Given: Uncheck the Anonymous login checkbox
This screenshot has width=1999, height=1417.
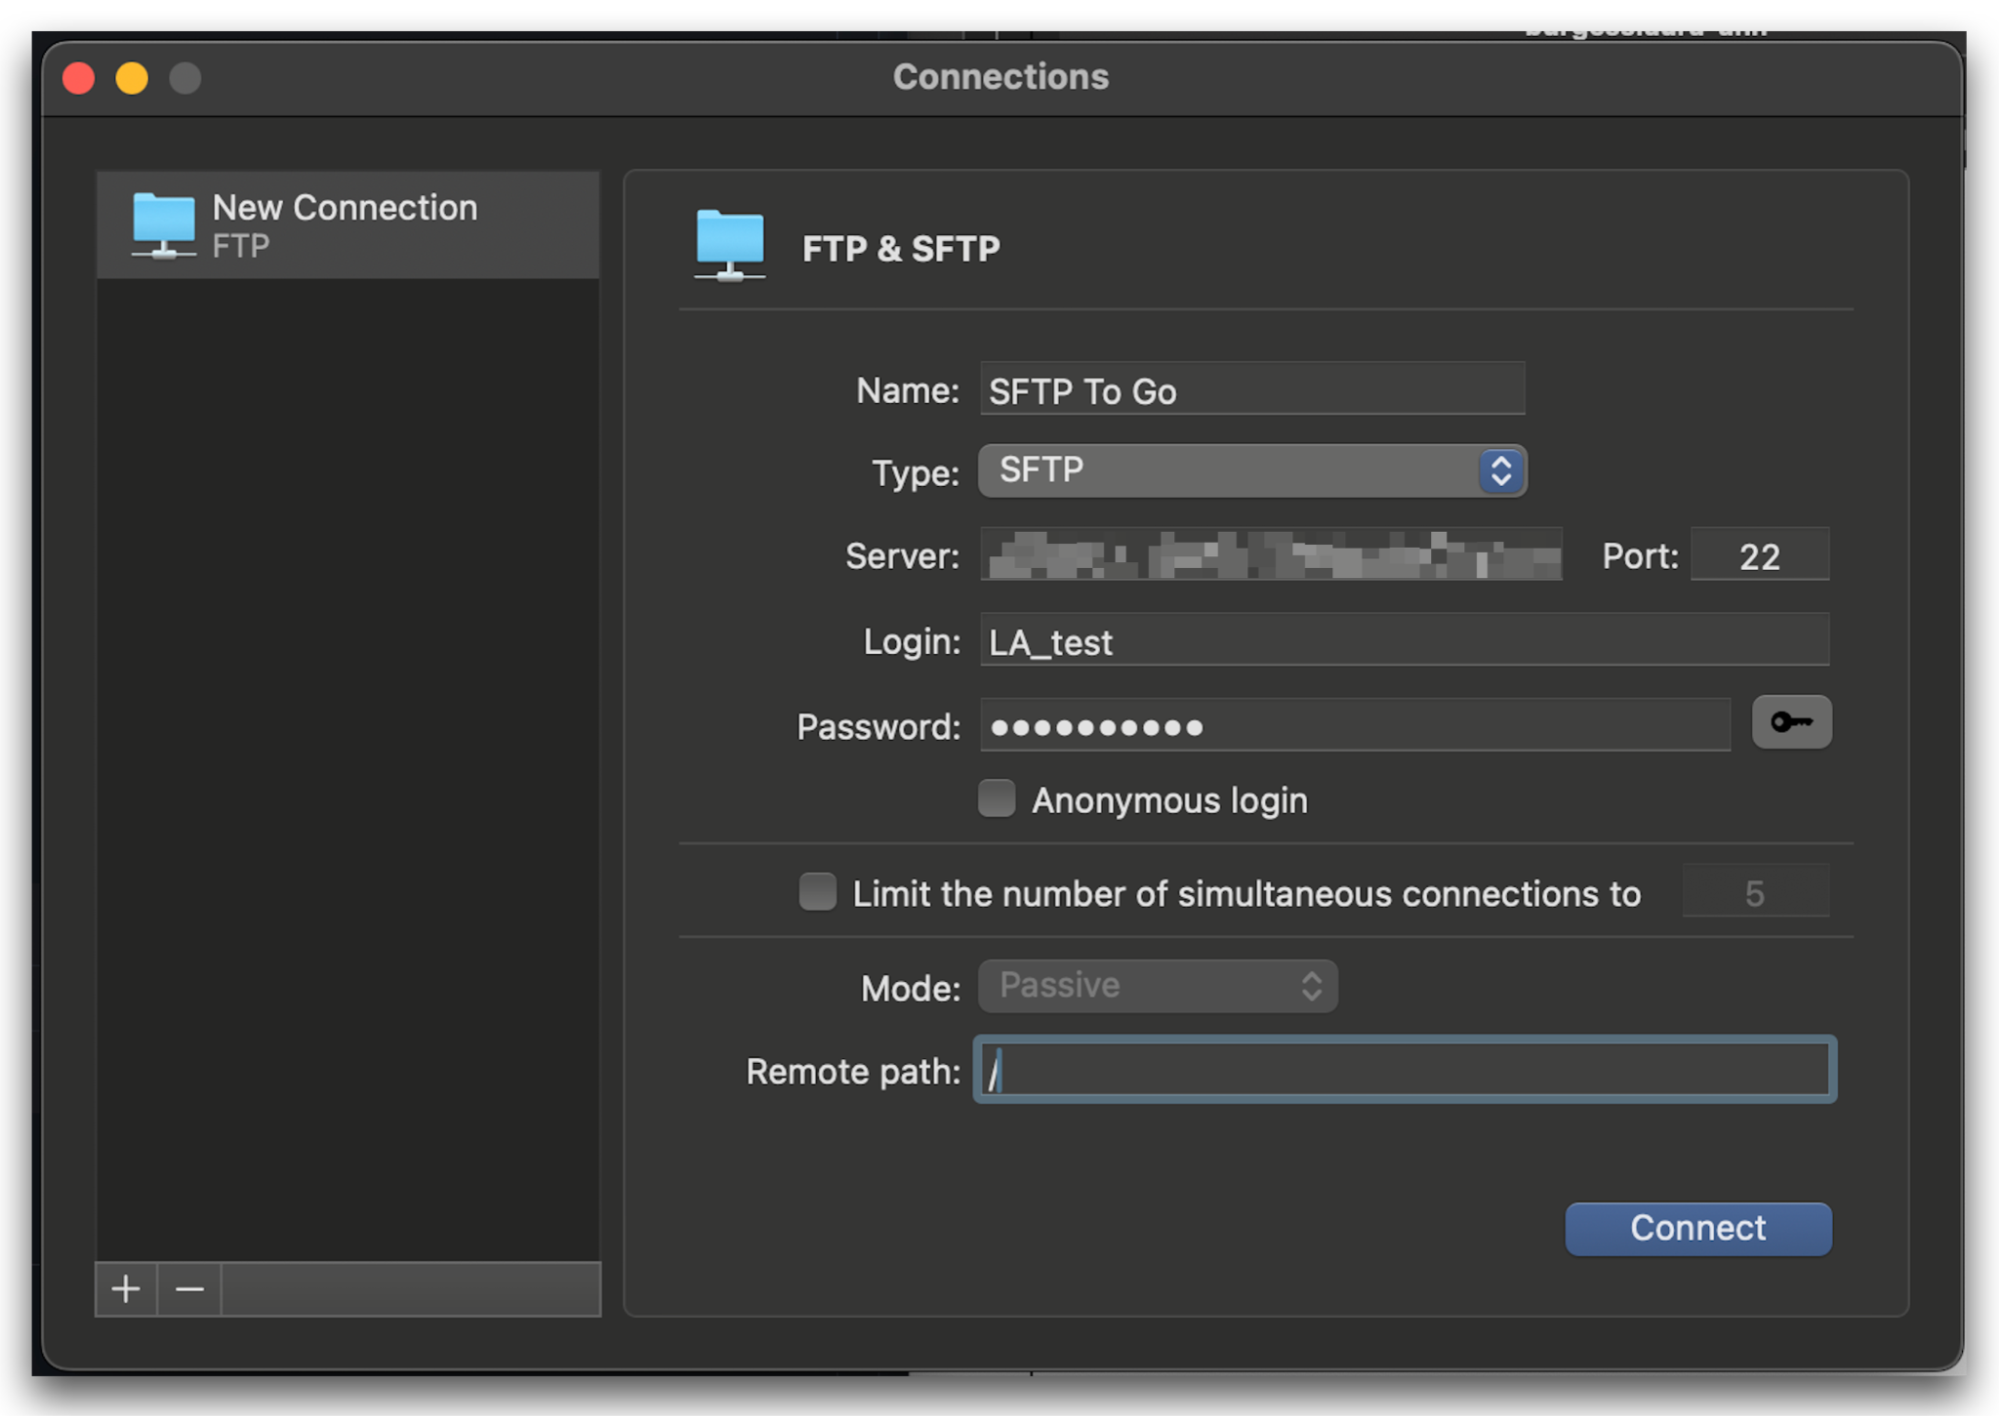Looking at the screenshot, I should coord(995,798).
